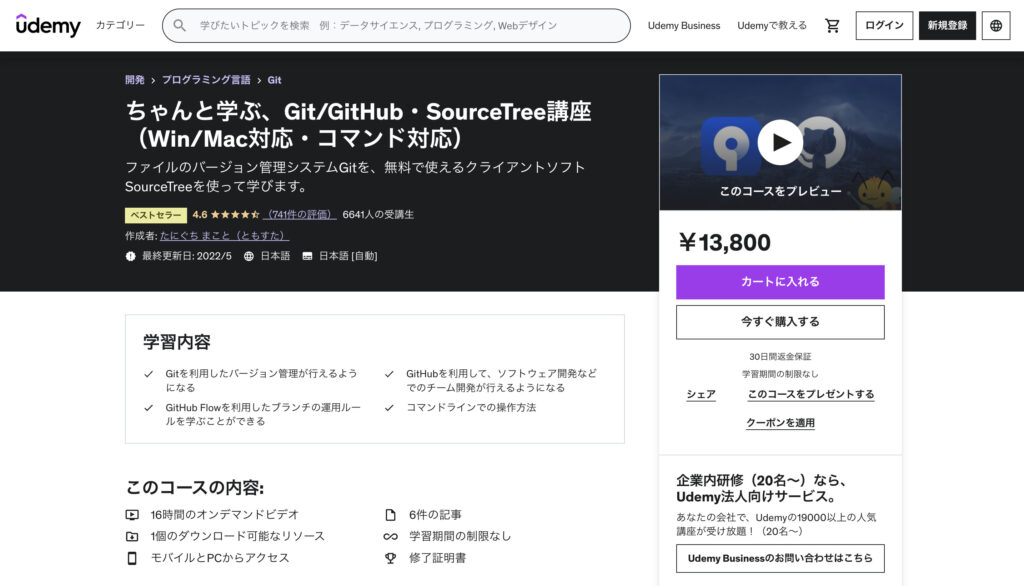Click the モバイルとPCからアクセス text
This screenshot has width=1024, height=586.
(220, 558)
